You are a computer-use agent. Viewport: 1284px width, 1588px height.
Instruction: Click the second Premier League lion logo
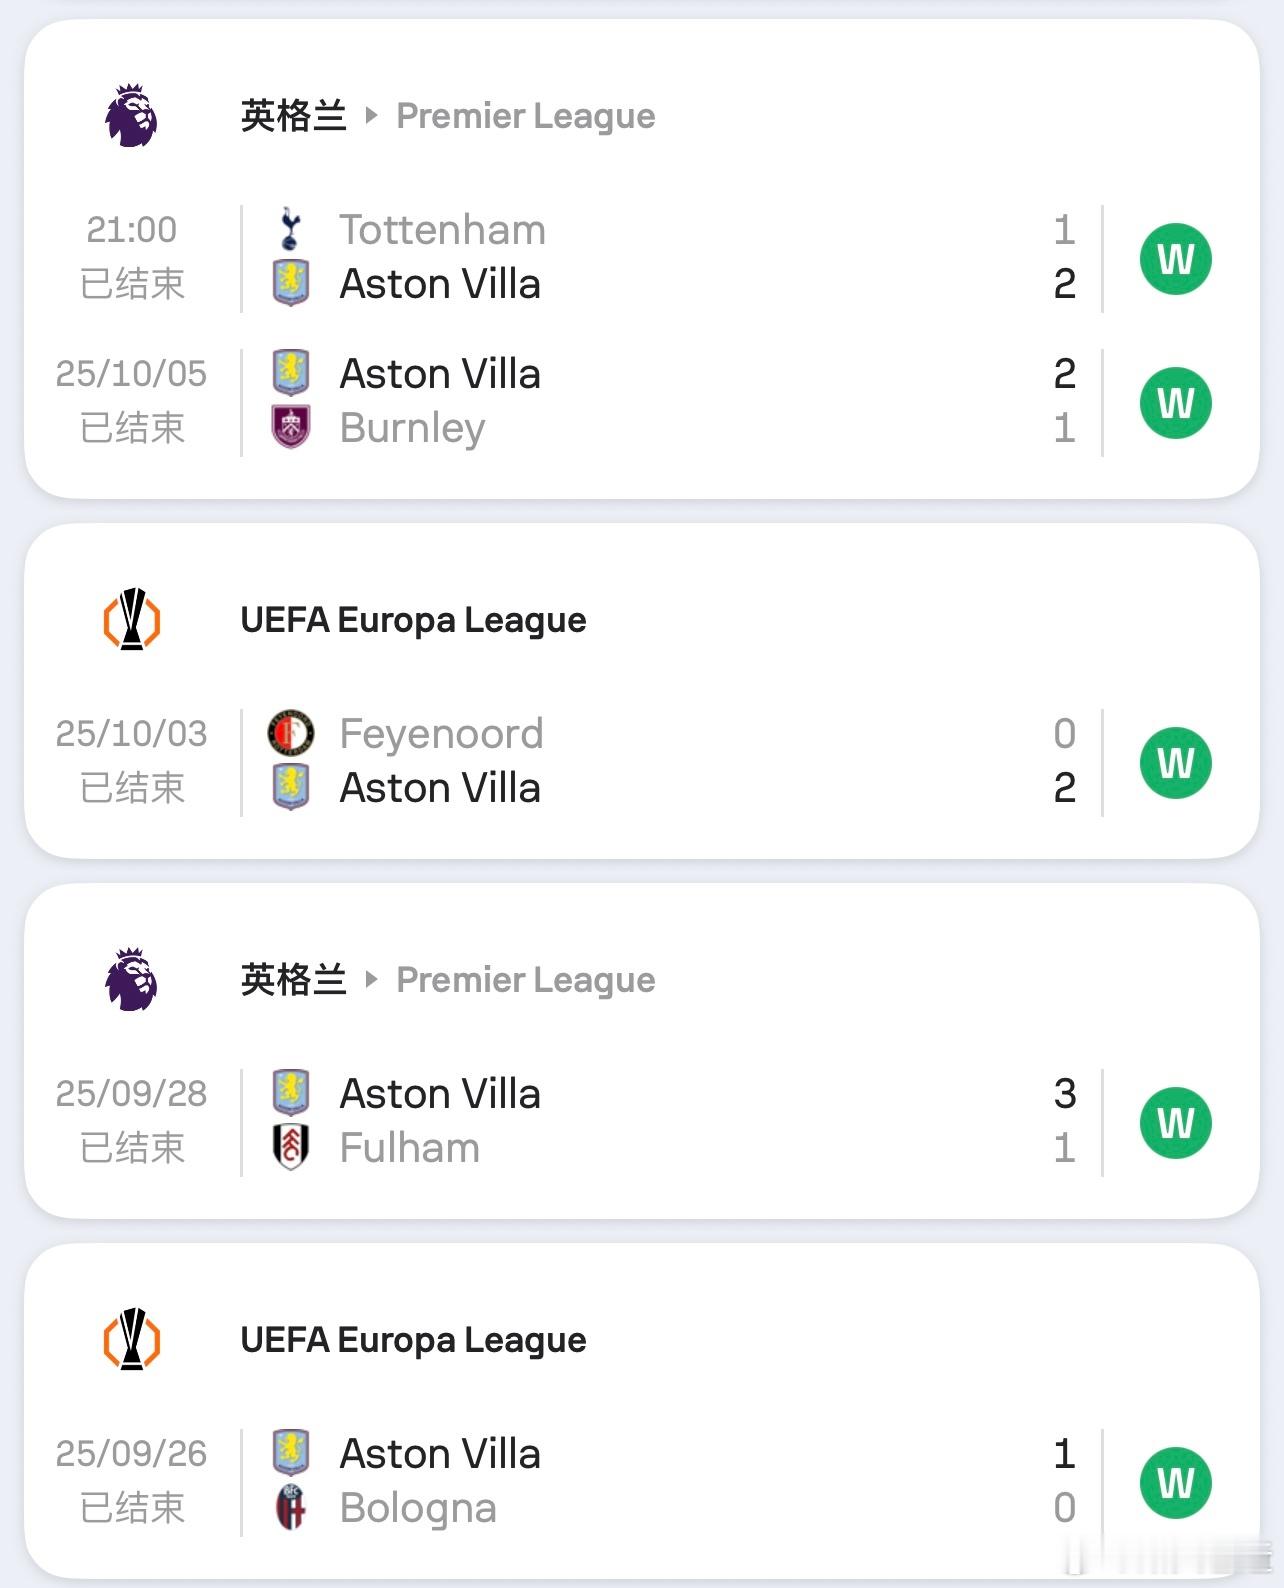131,980
